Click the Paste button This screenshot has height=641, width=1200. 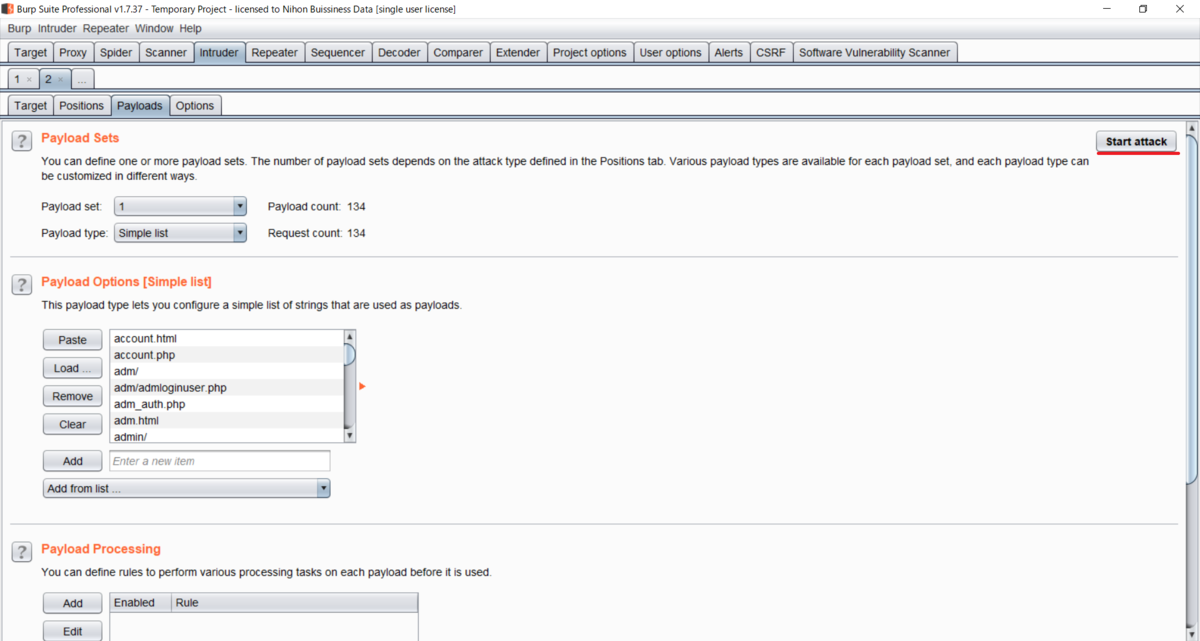pyautogui.click(x=72, y=340)
